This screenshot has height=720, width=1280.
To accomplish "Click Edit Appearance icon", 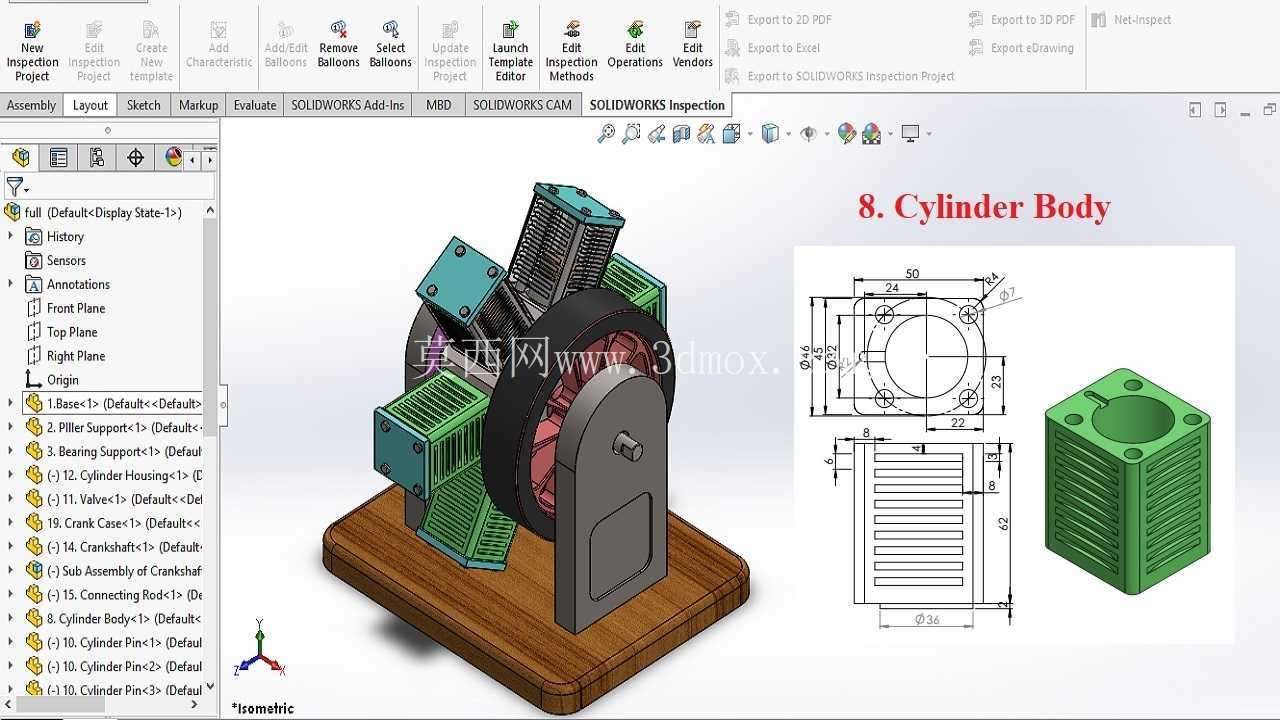I will (847, 134).
